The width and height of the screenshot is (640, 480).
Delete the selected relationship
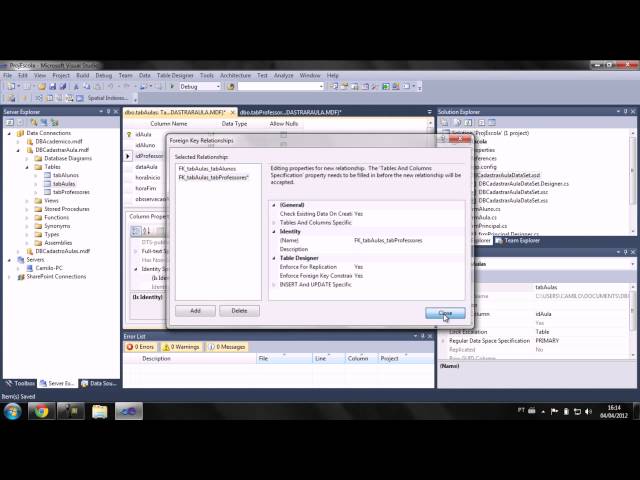[x=239, y=311]
